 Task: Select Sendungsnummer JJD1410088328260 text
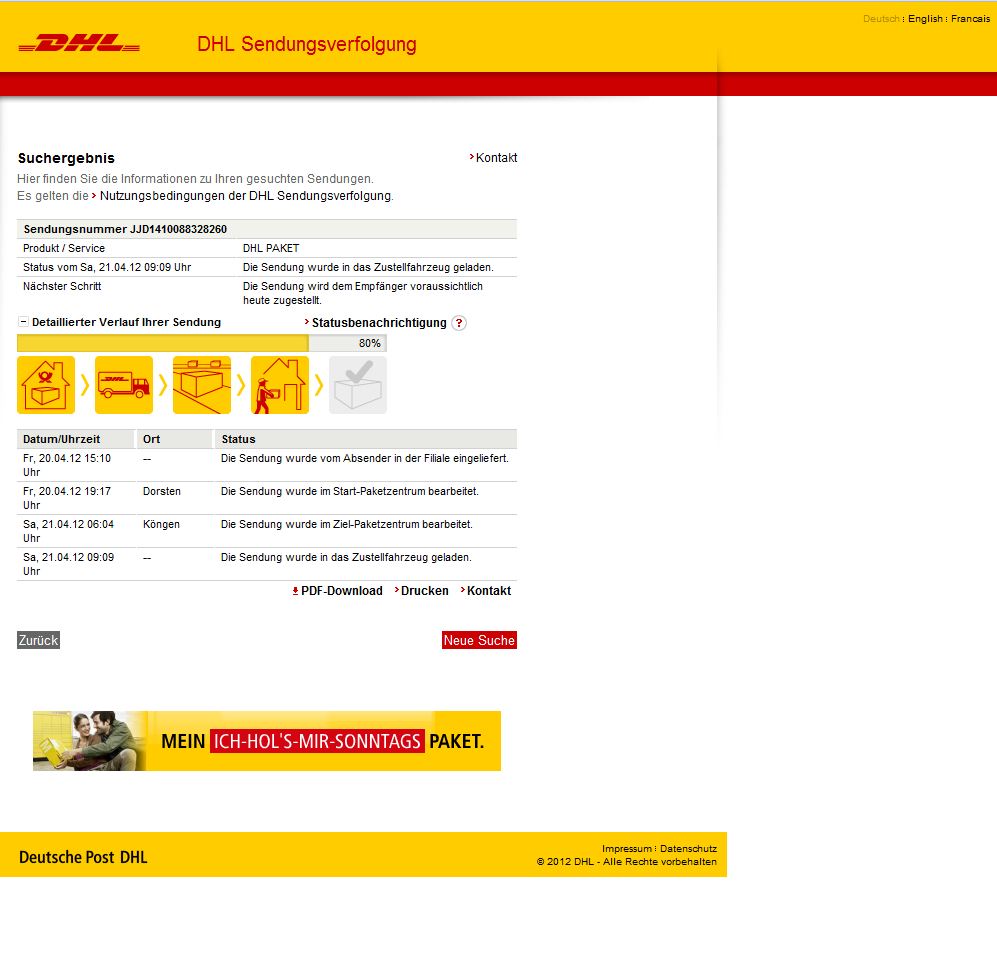click(125, 229)
